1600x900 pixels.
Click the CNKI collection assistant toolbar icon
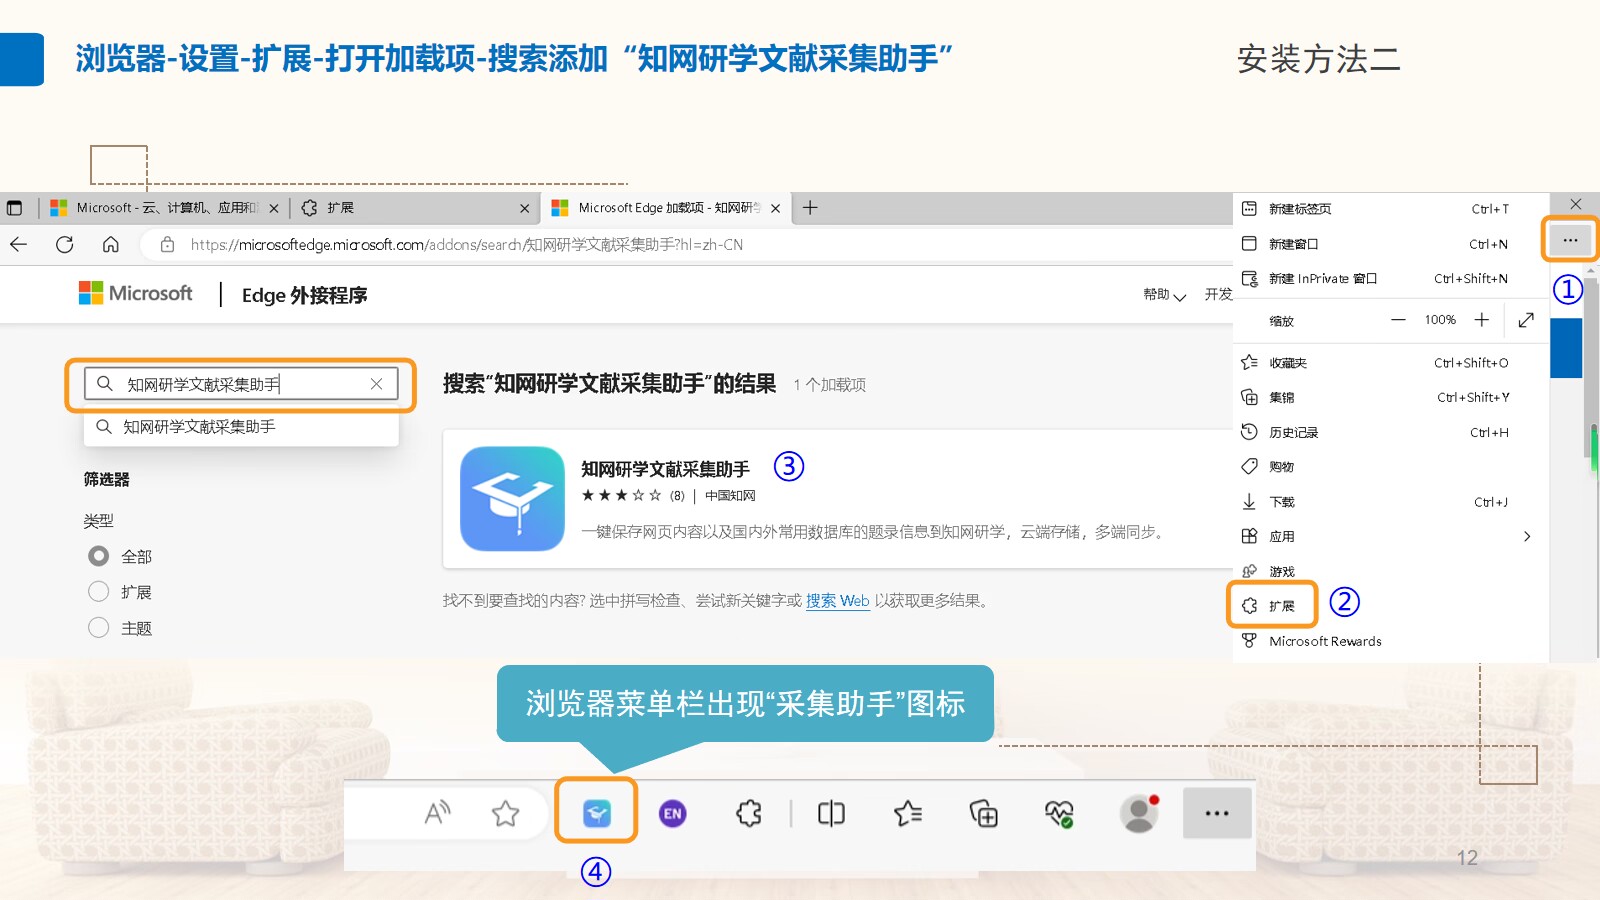[x=597, y=813]
